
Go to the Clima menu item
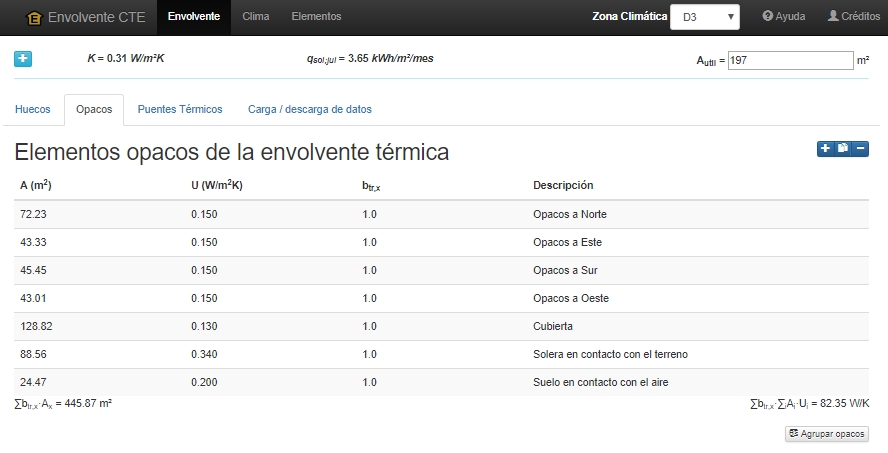255,16
